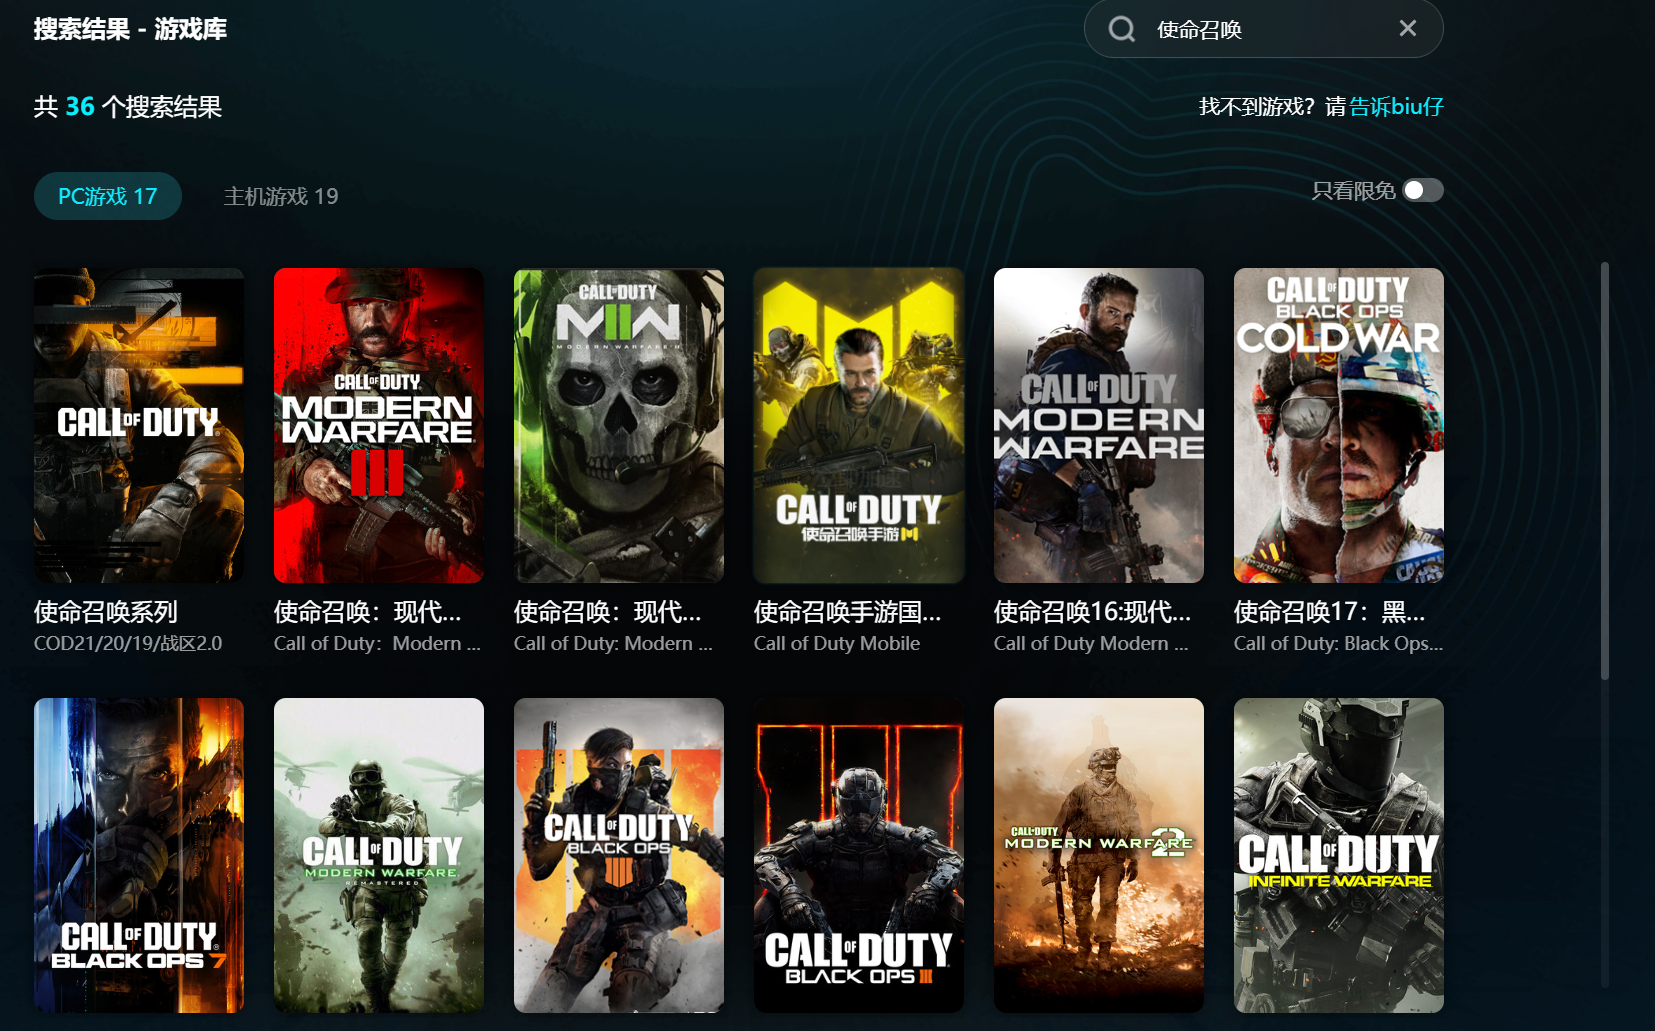
Task: Select the red Modern Warfare III cover
Action: pos(379,425)
